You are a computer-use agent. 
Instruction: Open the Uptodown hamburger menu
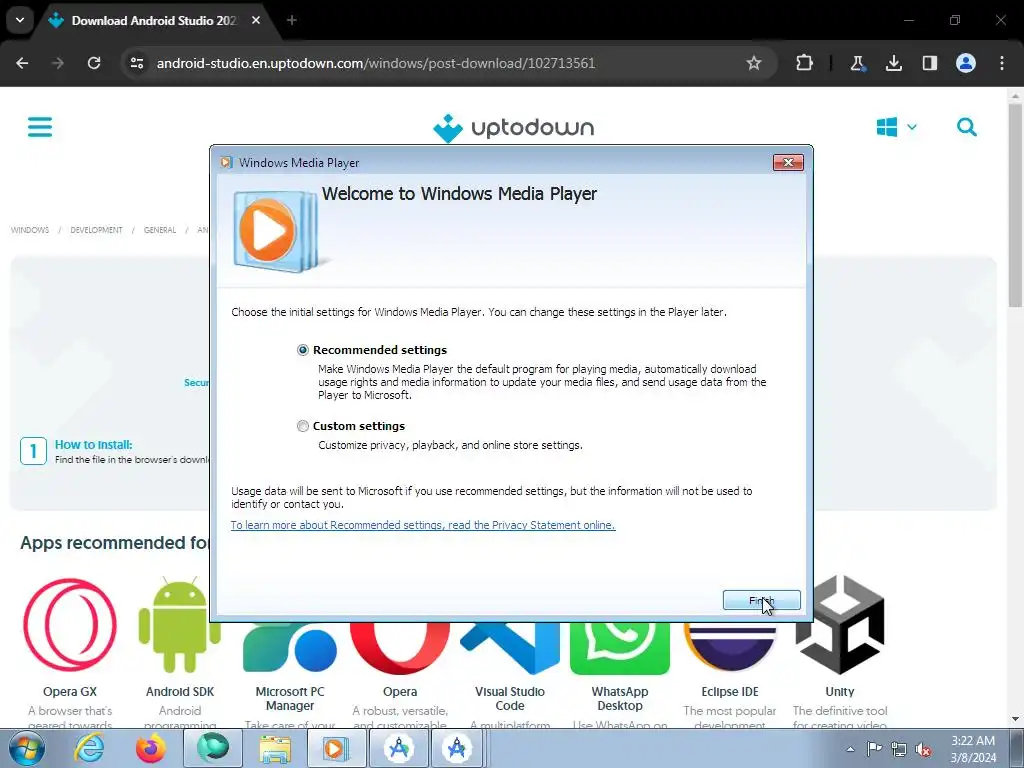[x=40, y=127]
